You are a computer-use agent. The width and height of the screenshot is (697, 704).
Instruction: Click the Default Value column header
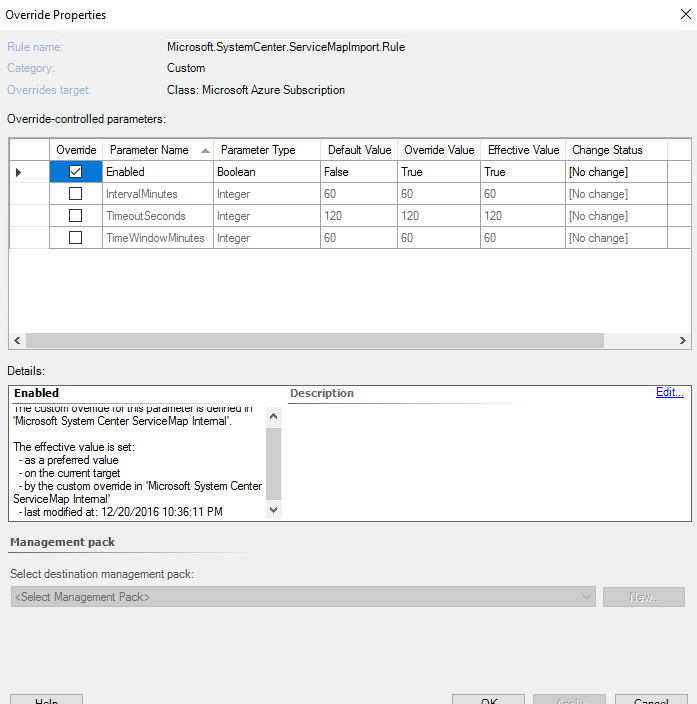tap(359, 150)
